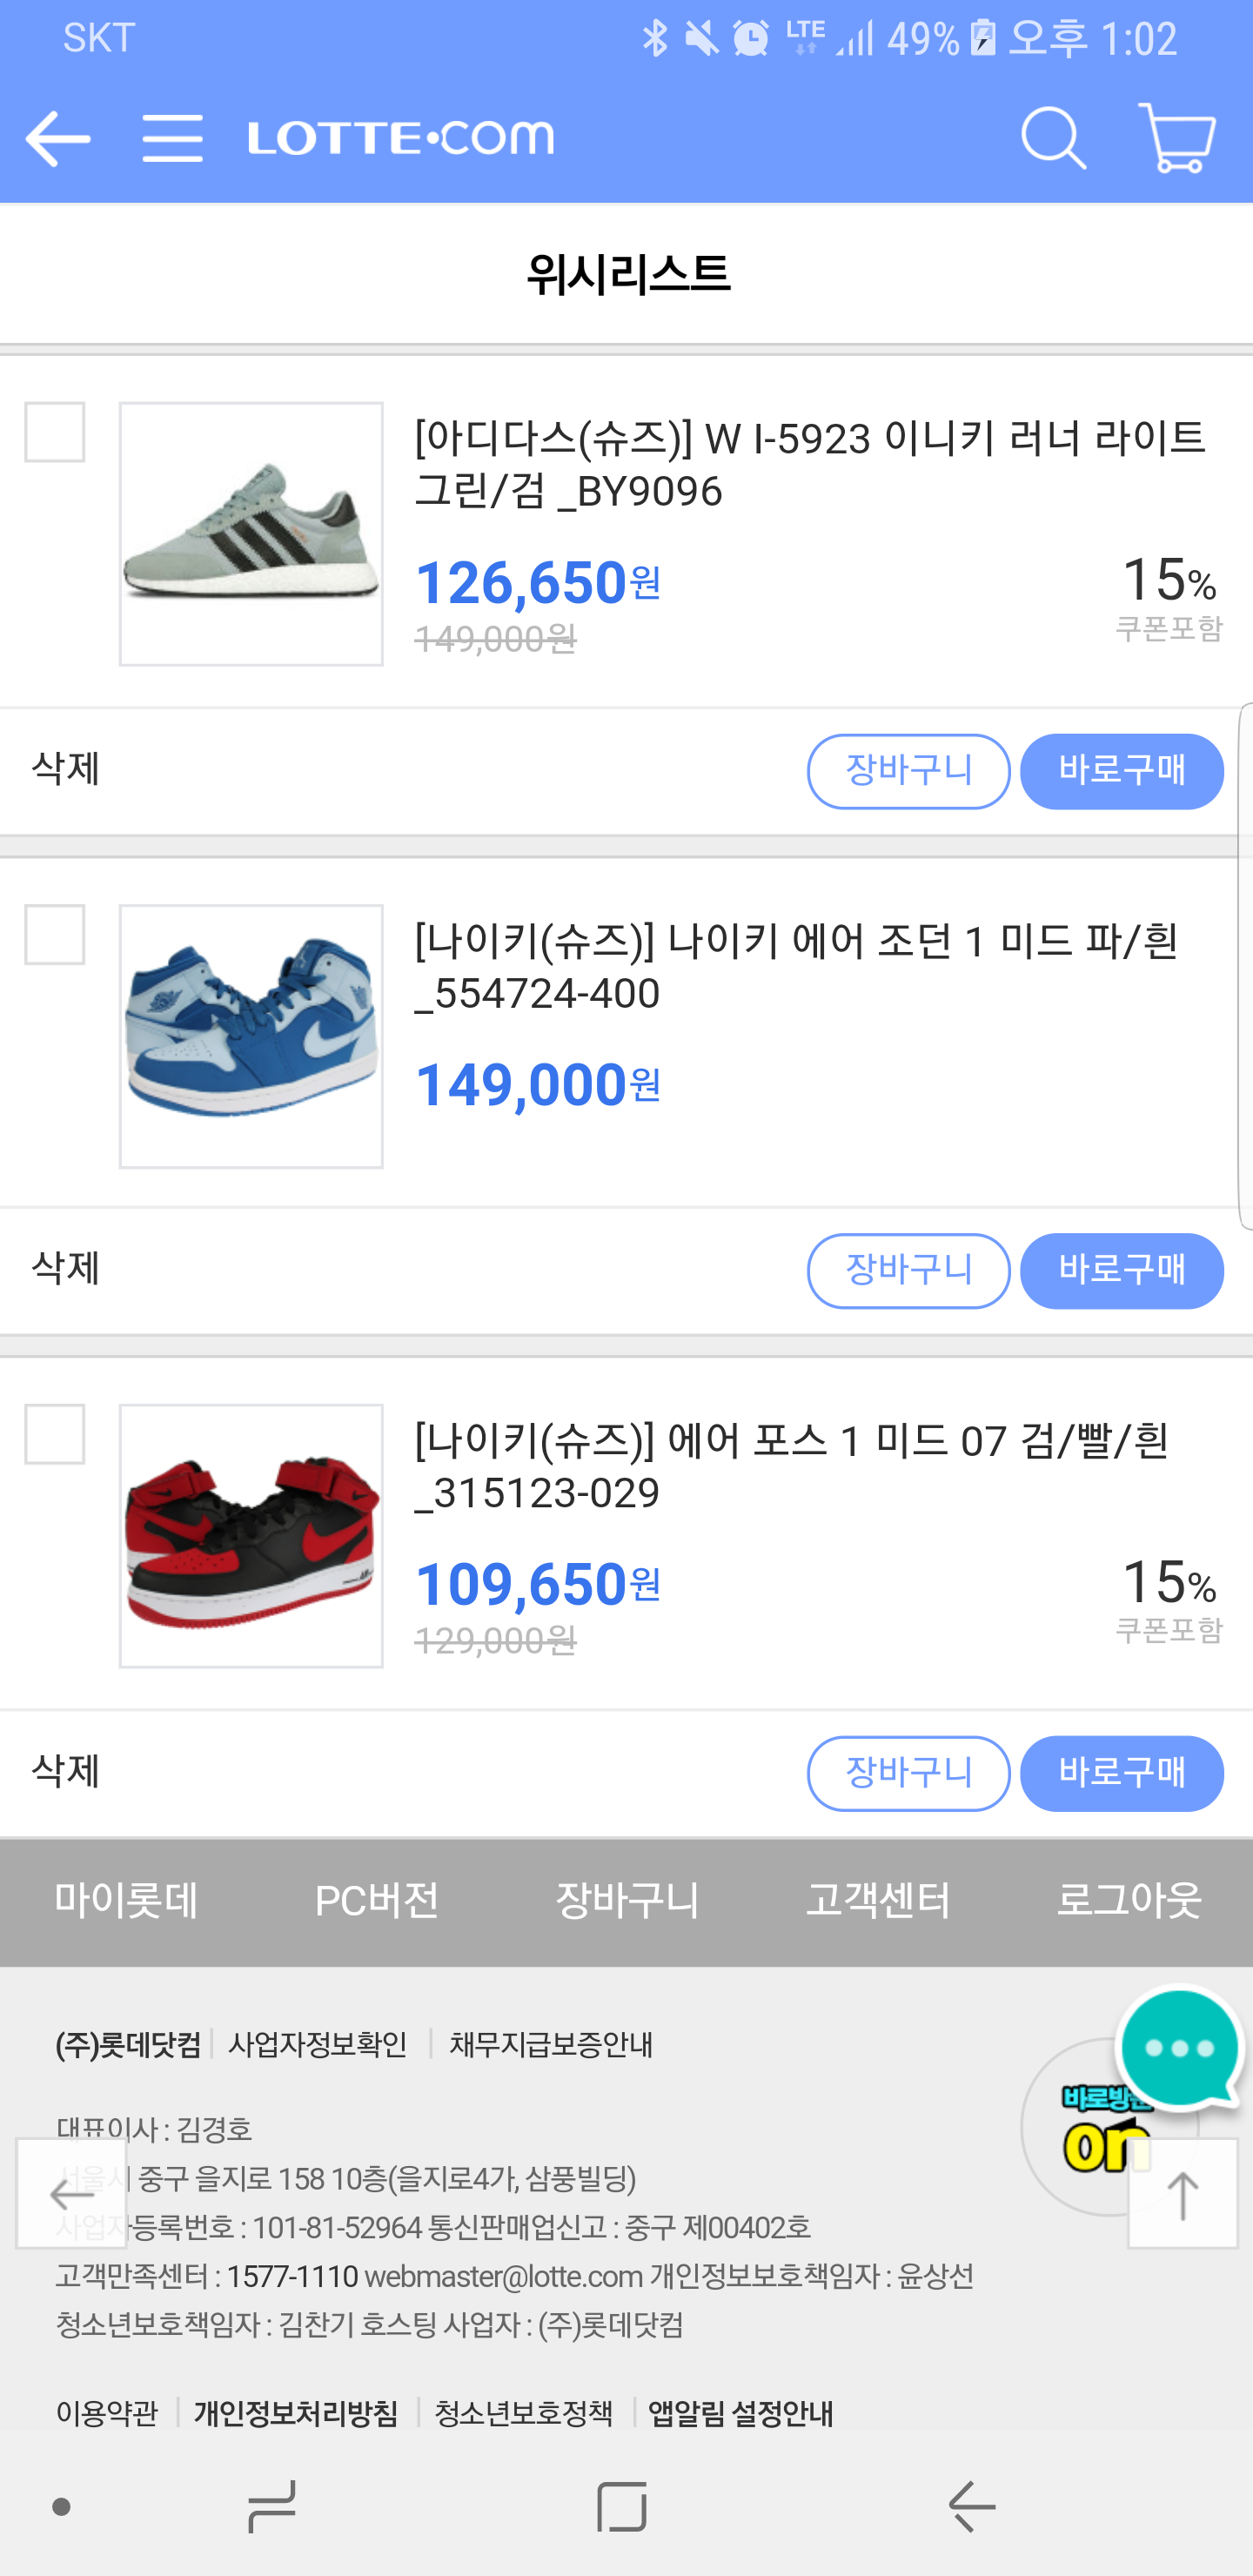The height and width of the screenshot is (2576, 1253).
Task: Open the search magnifier icon
Action: (1053, 138)
